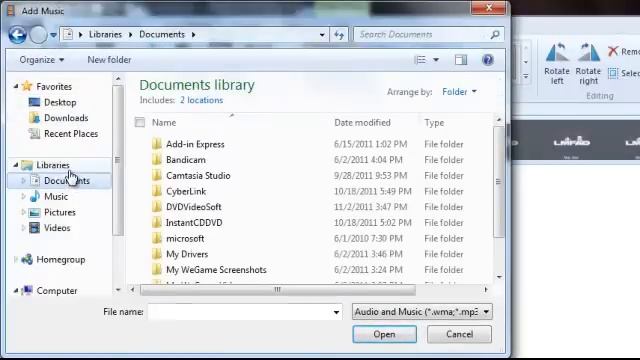640x360 pixels.
Task: Click the New folder button
Action: [x=109, y=60]
